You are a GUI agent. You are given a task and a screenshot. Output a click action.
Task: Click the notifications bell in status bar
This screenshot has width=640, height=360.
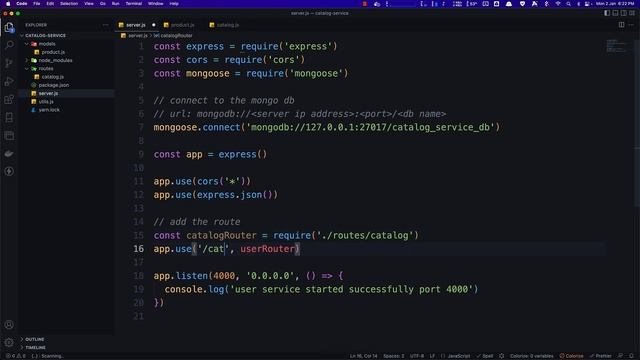point(631,356)
